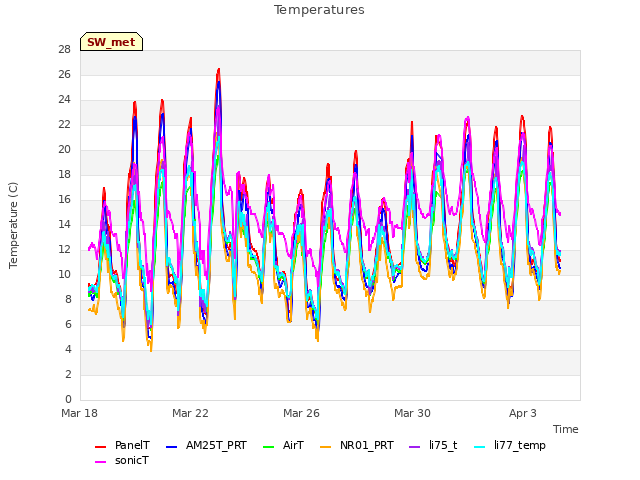Click the Temperature (C) axis label
The image size is (640, 480).
tap(13, 225)
